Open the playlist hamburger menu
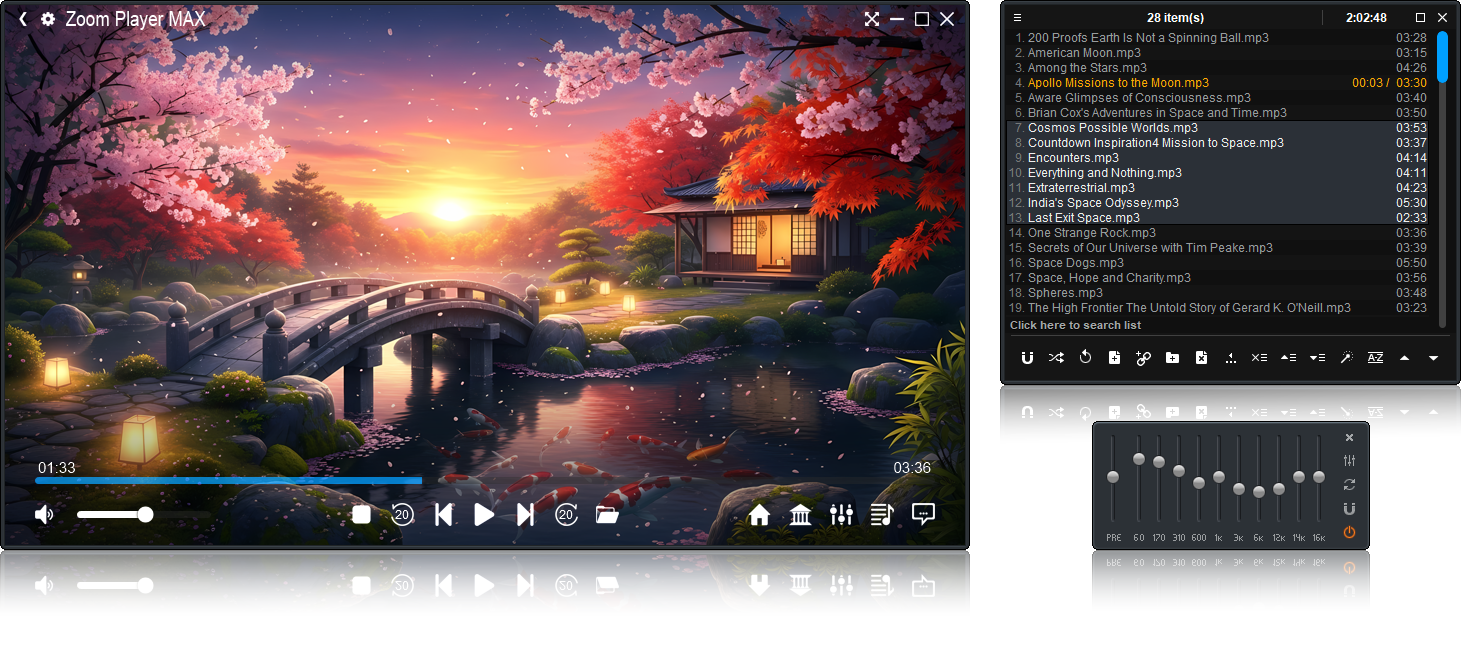Screen dimensions: 1461x661 [x=1017, y=18]
